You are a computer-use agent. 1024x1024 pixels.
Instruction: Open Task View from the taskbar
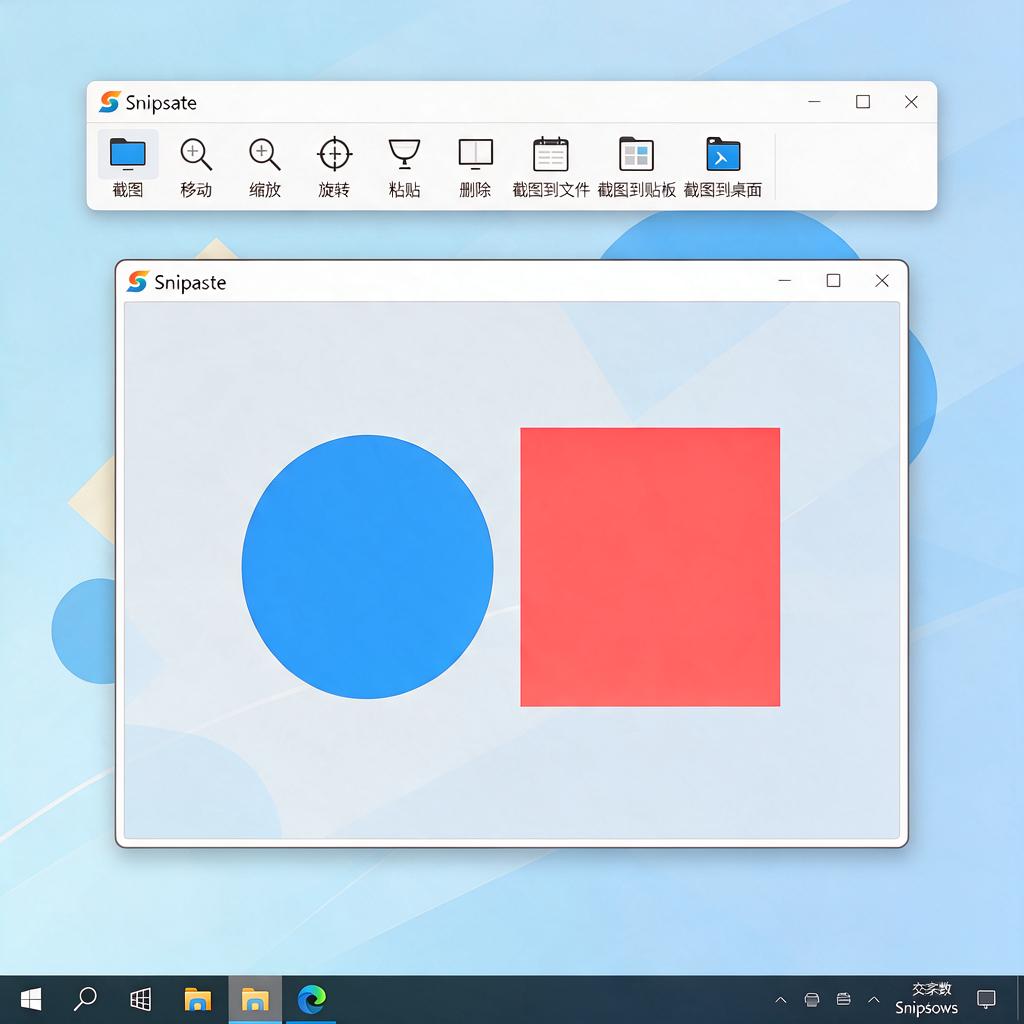[x=140, y=999]
